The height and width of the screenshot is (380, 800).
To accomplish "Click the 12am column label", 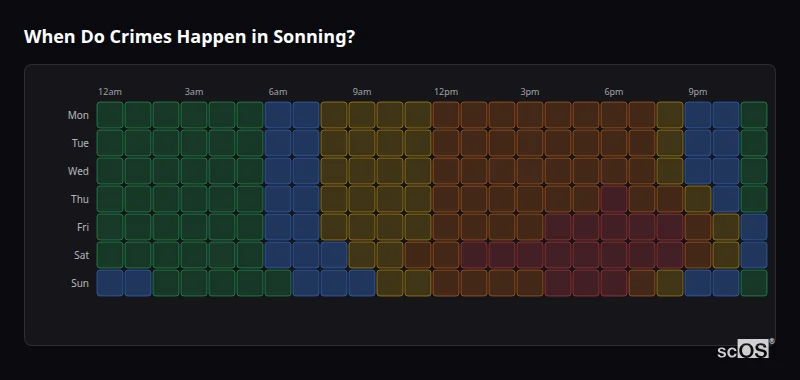I will tap(110, 92).
